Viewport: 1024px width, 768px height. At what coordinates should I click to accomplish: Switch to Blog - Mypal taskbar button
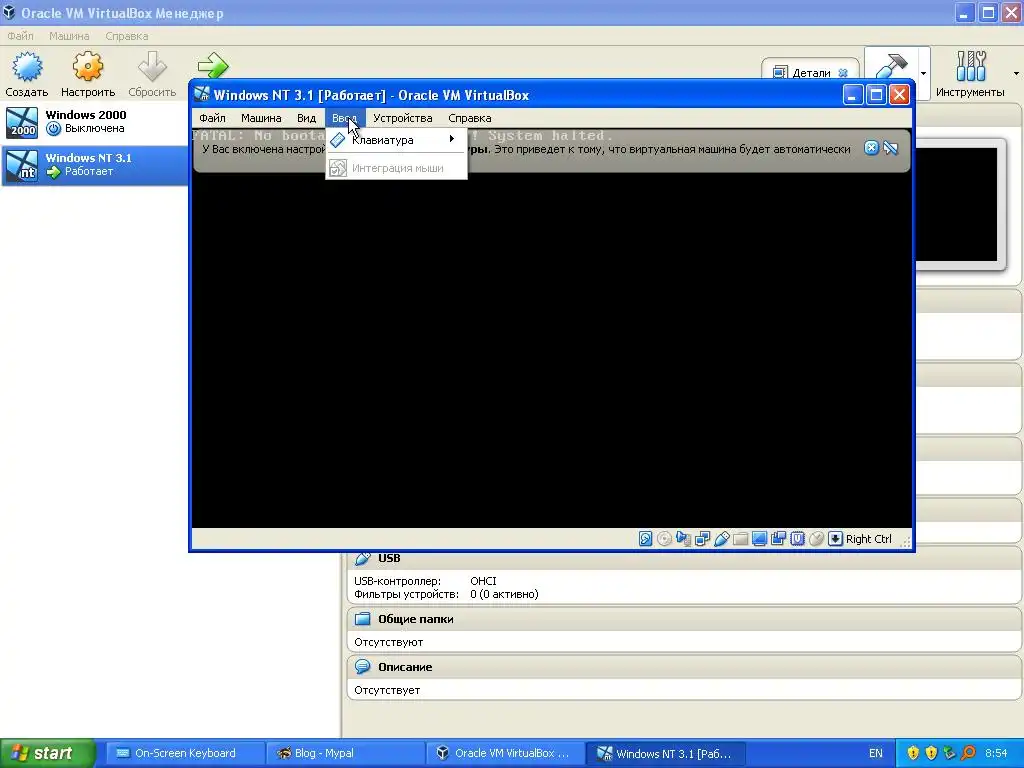click(x=344, y=753)
